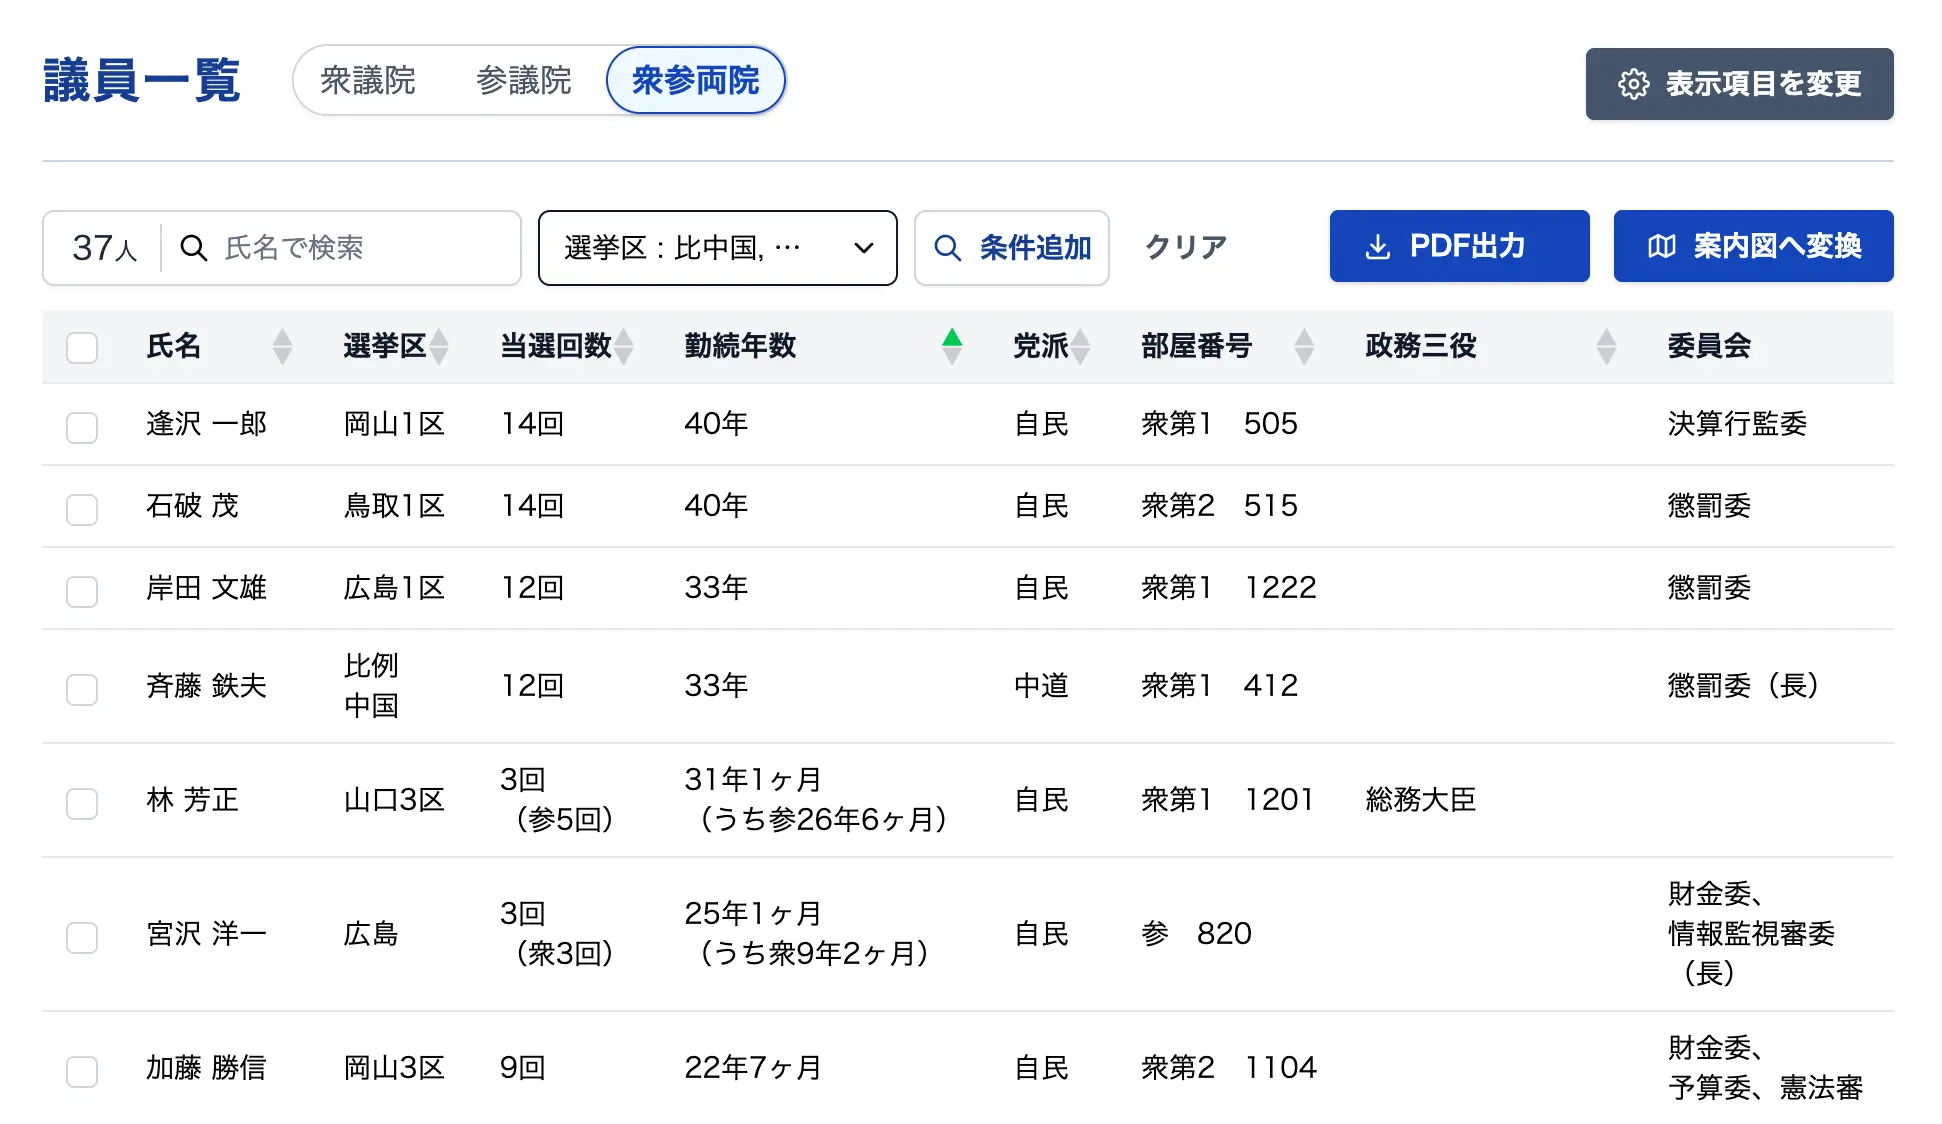Viewport: 1942px width, 1124px height.
Task: Click the 9回 election count cell
Action: 523,1068
